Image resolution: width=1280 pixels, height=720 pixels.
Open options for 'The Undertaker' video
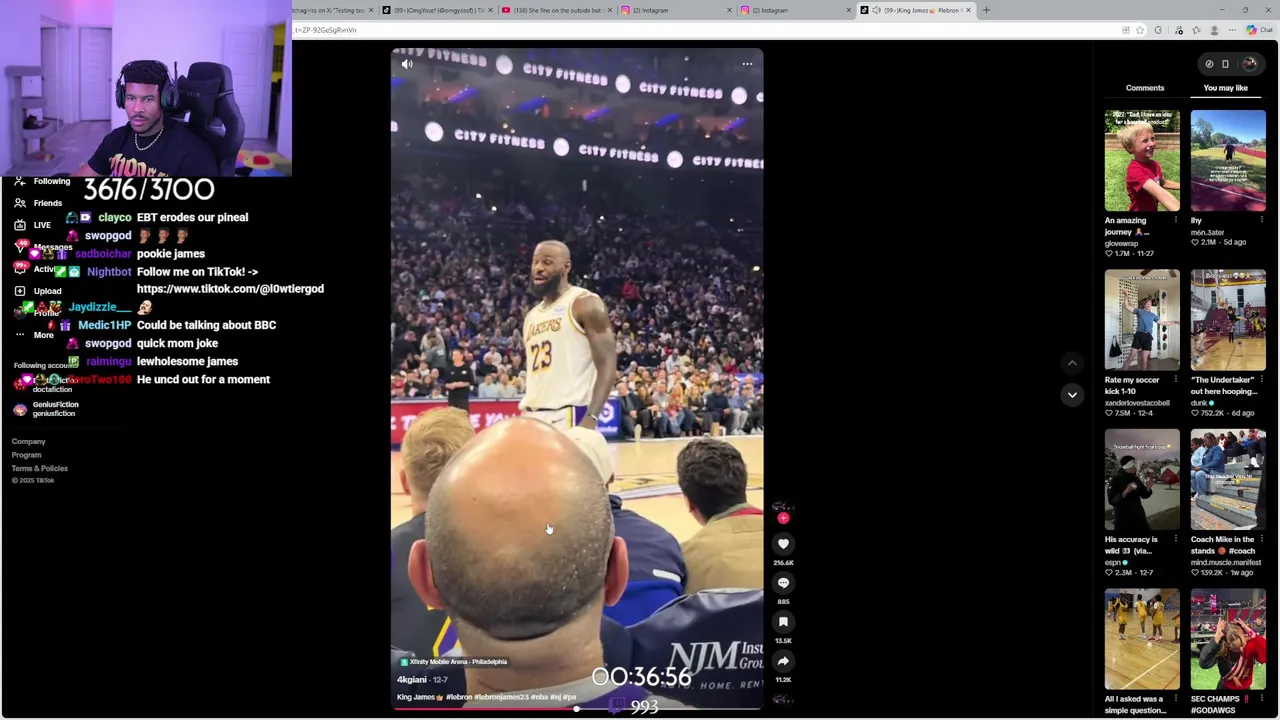pos(1261,380)
